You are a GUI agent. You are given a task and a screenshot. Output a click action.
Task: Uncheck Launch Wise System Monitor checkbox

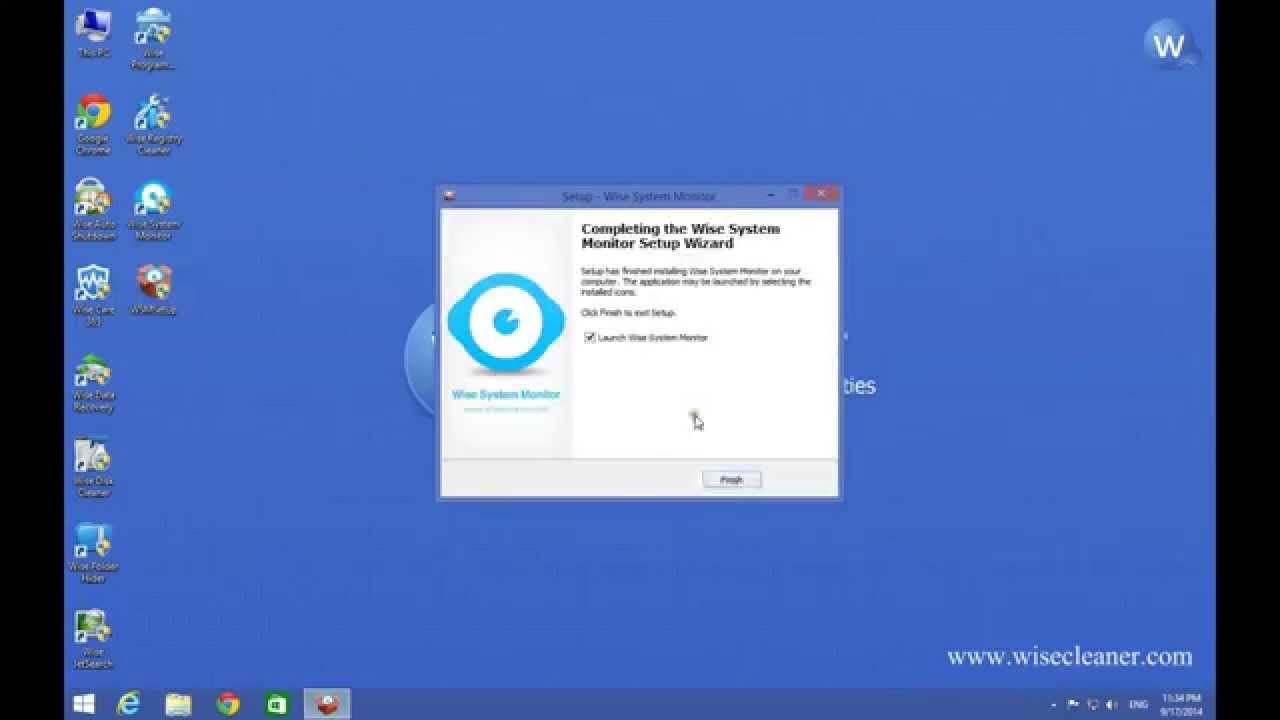coord(590,338)
